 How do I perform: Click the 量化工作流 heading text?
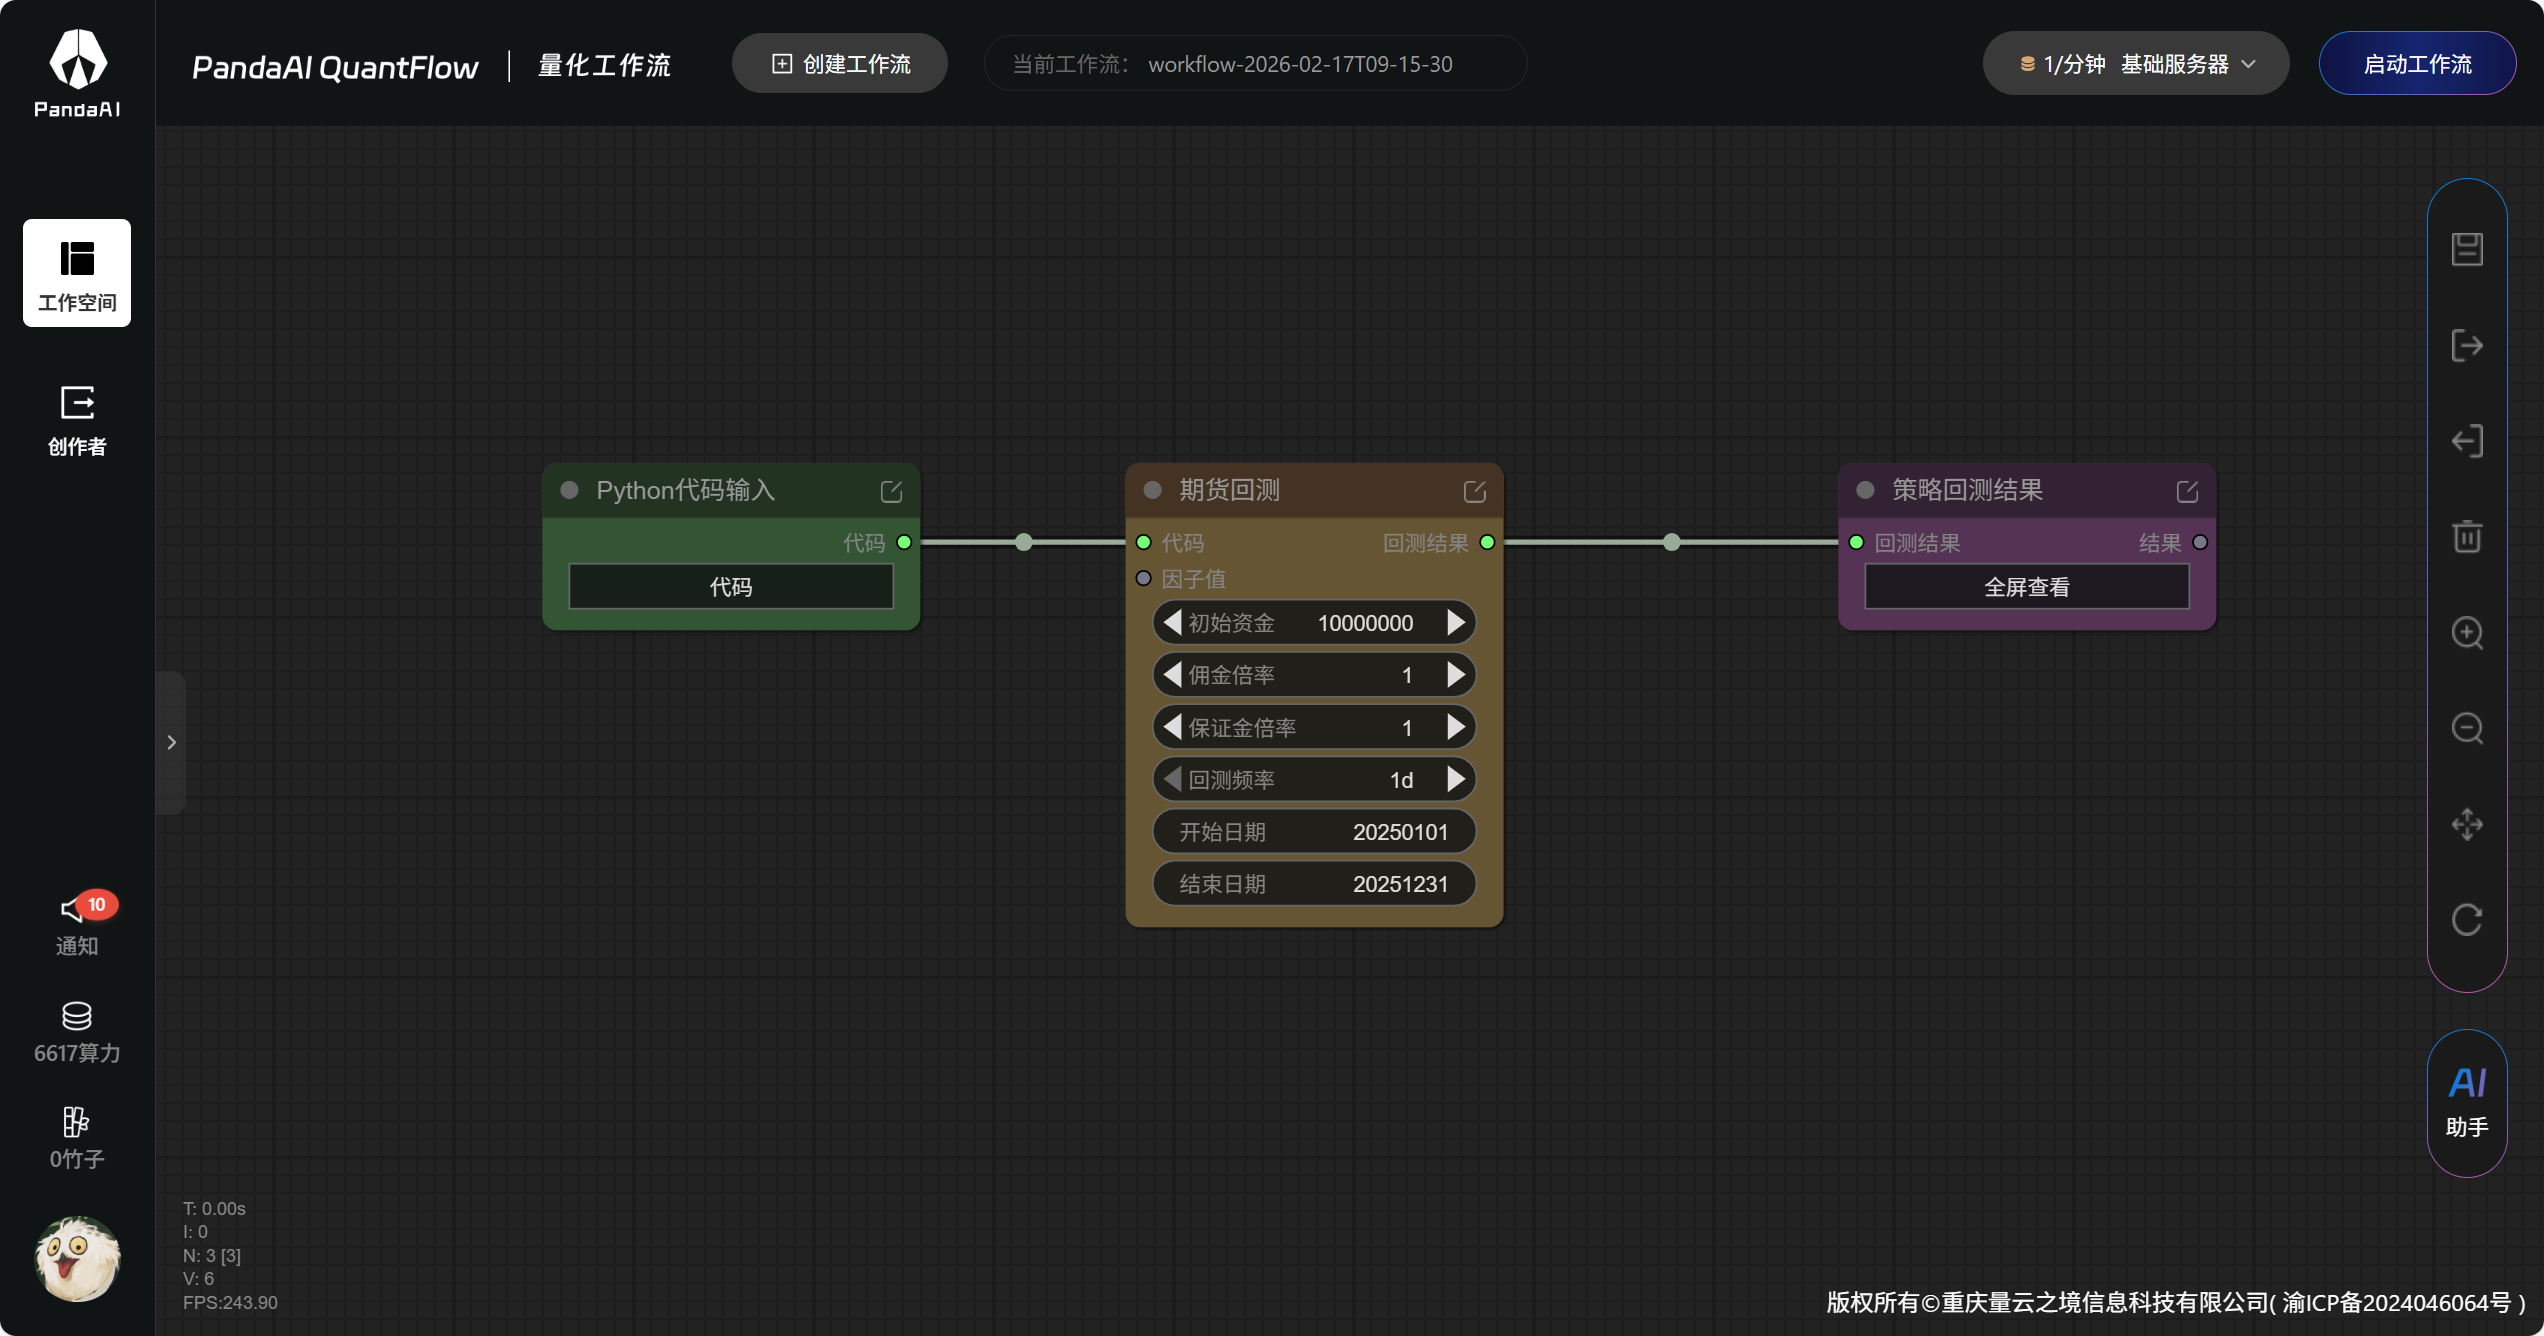click(604, 65)
